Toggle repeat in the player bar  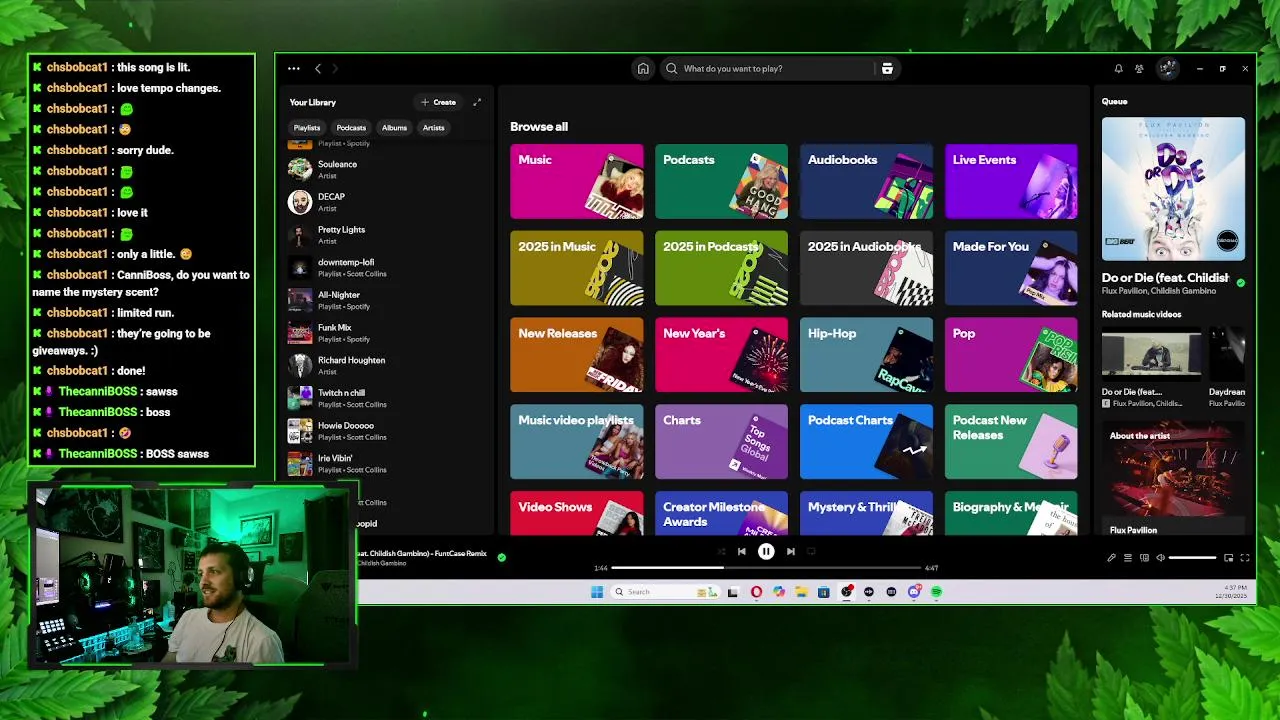811,551
